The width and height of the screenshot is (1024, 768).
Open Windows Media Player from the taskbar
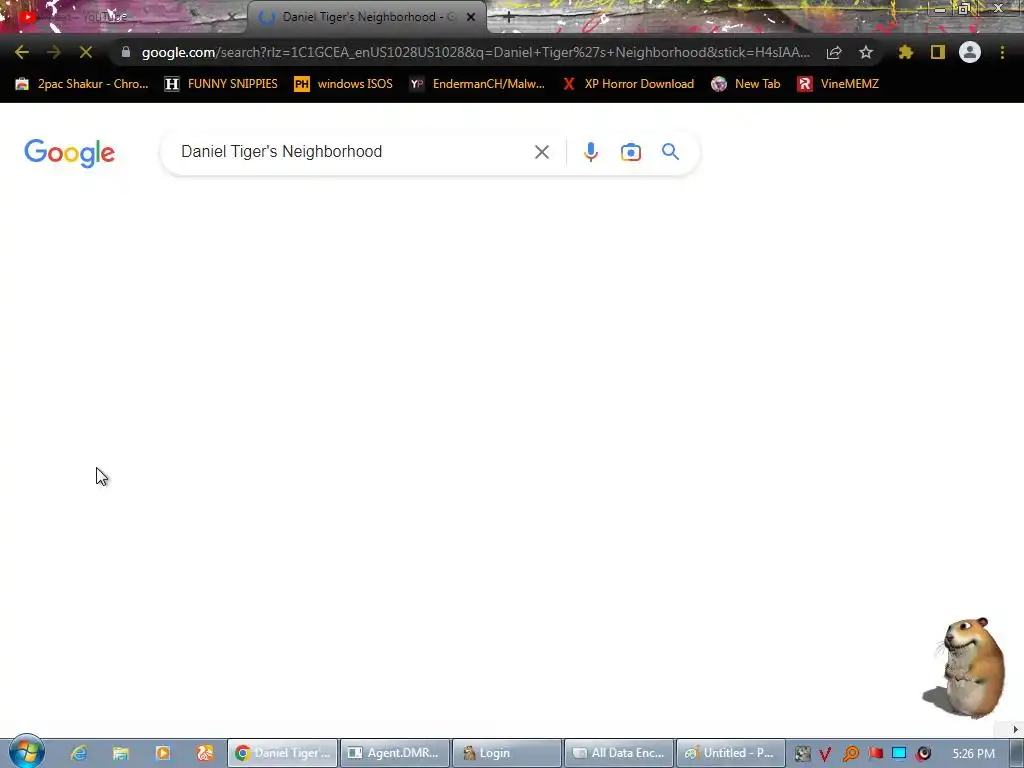163,753
